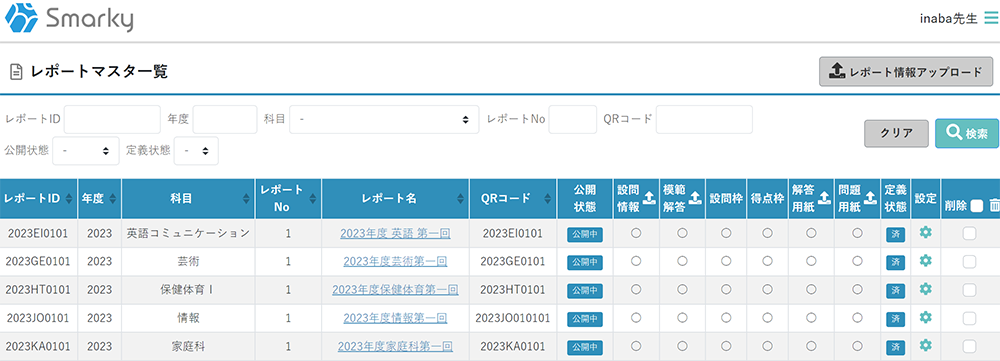Click upload icon in 問題用紙 column header
The width and height of the screenshot is (1000, 361).
[871, 198]
